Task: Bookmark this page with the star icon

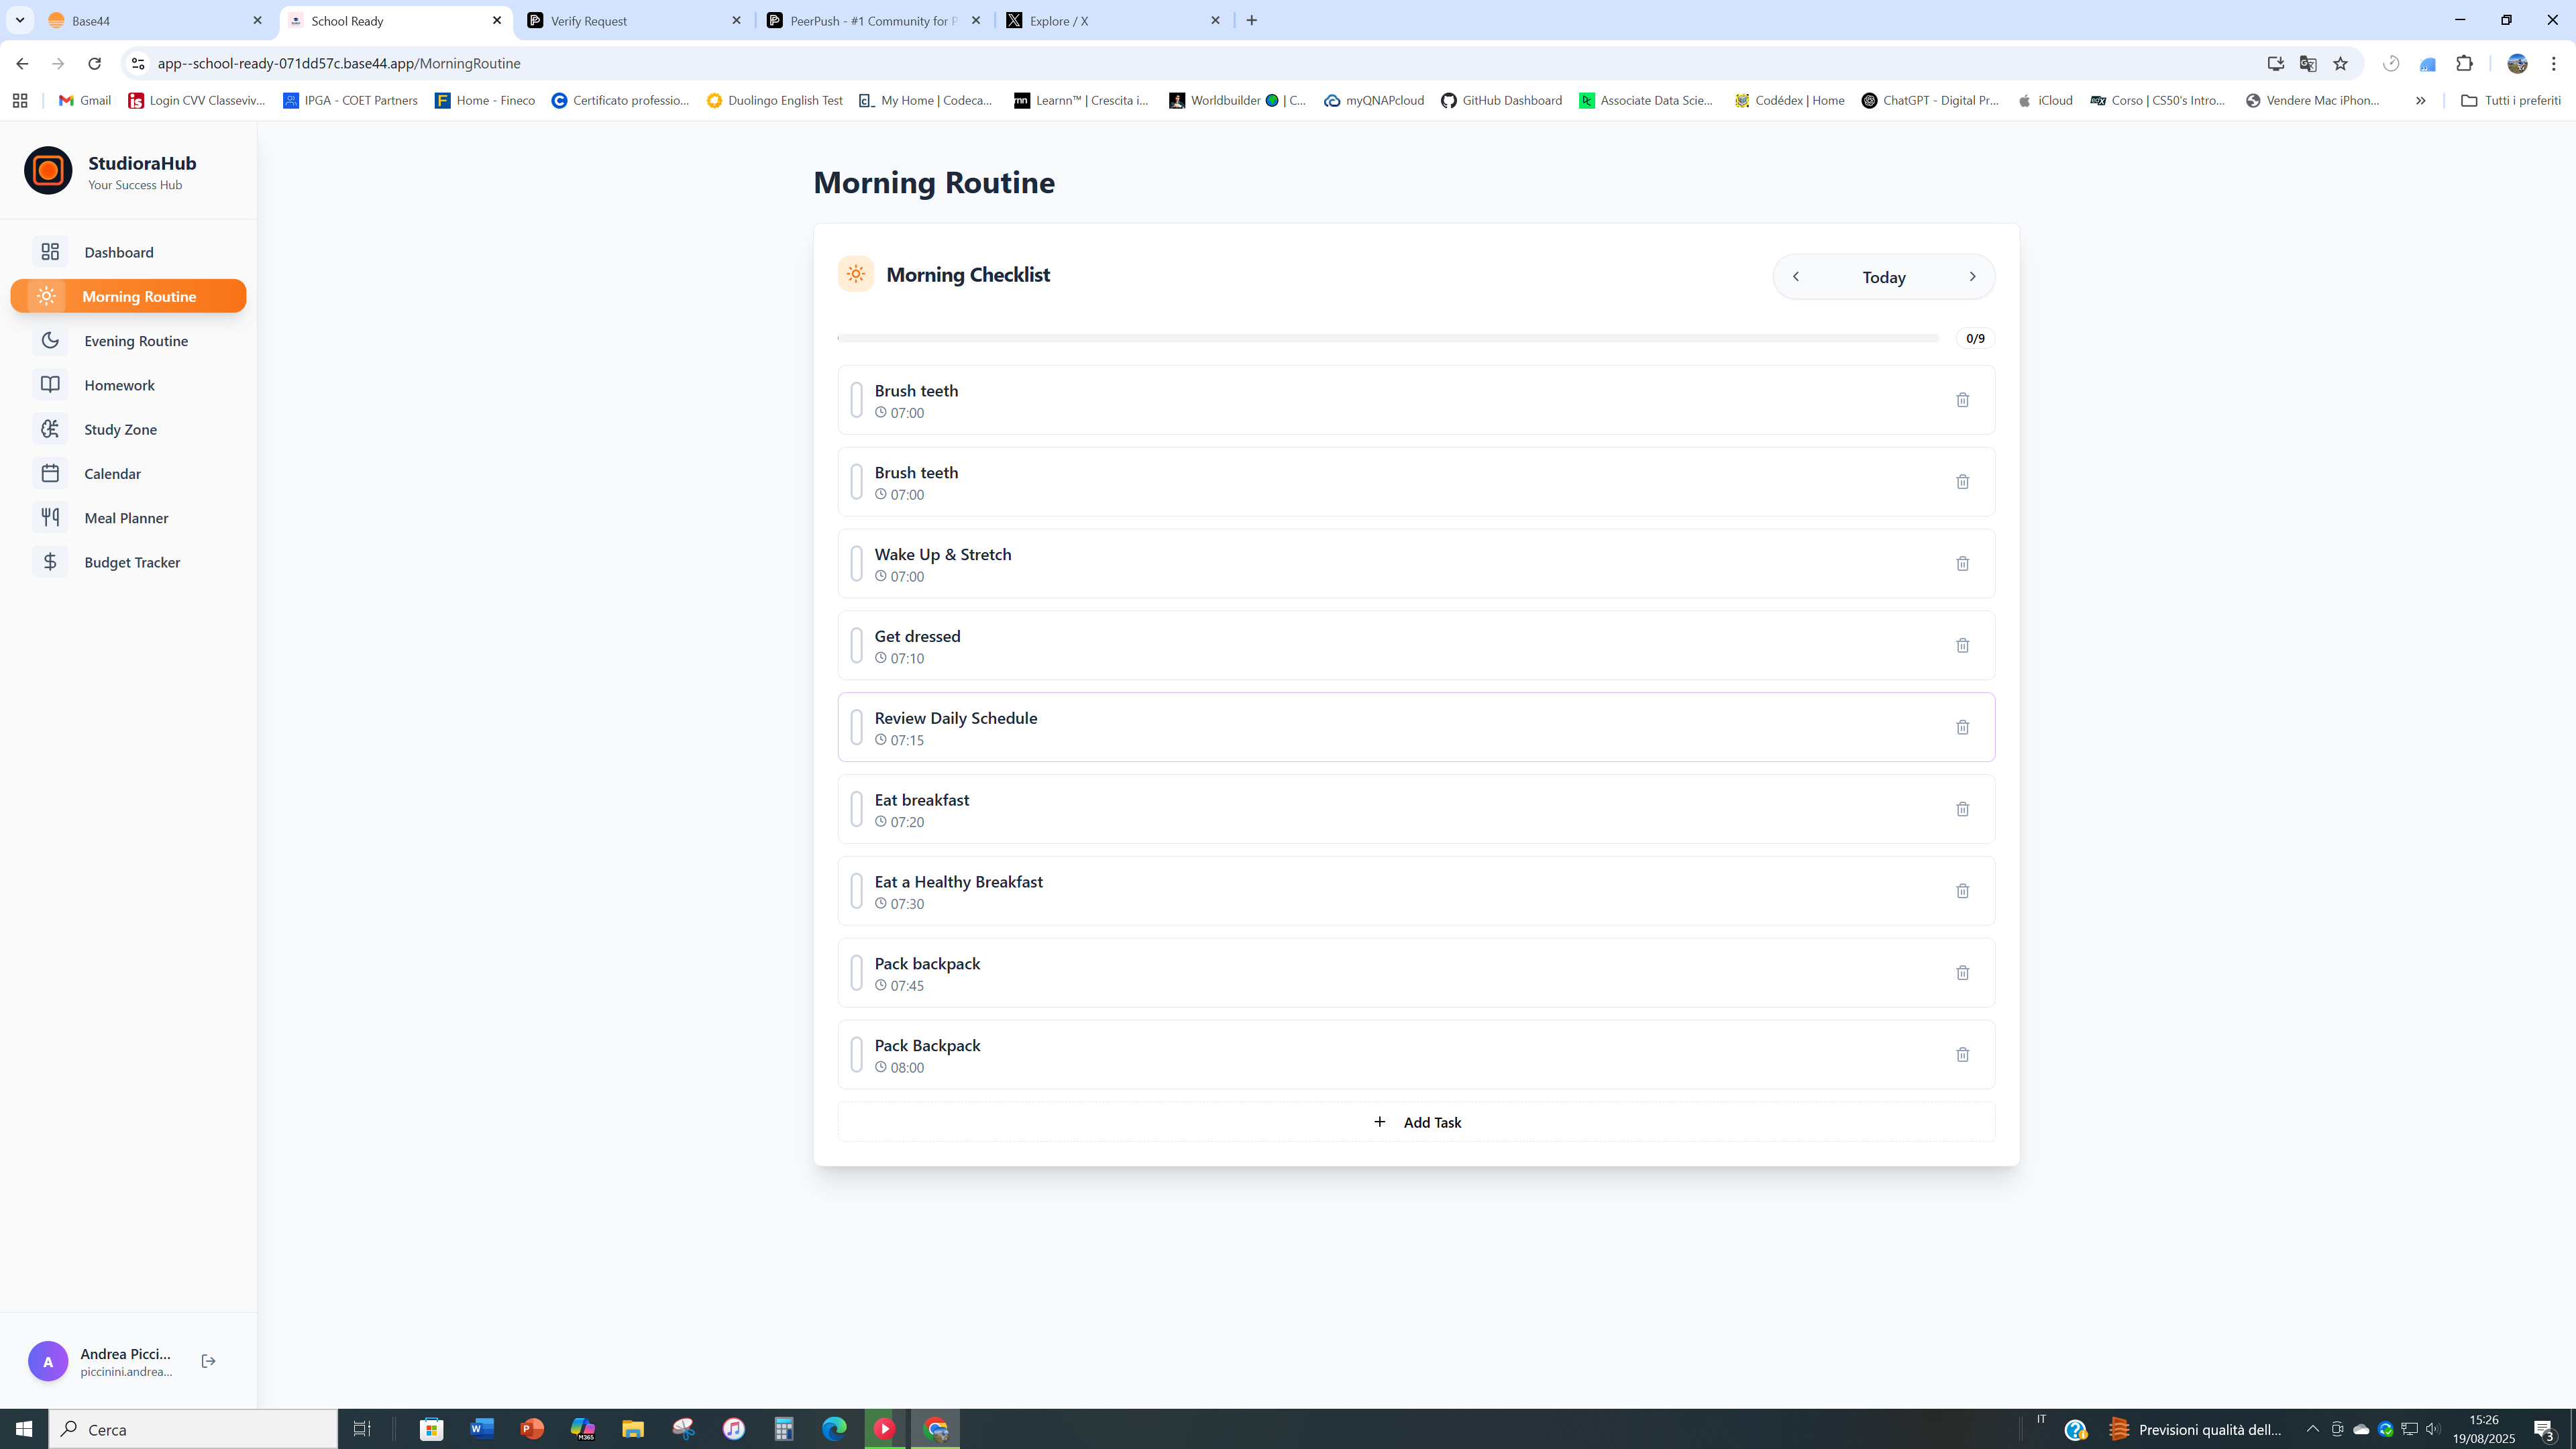Action: pos(2340,64)
